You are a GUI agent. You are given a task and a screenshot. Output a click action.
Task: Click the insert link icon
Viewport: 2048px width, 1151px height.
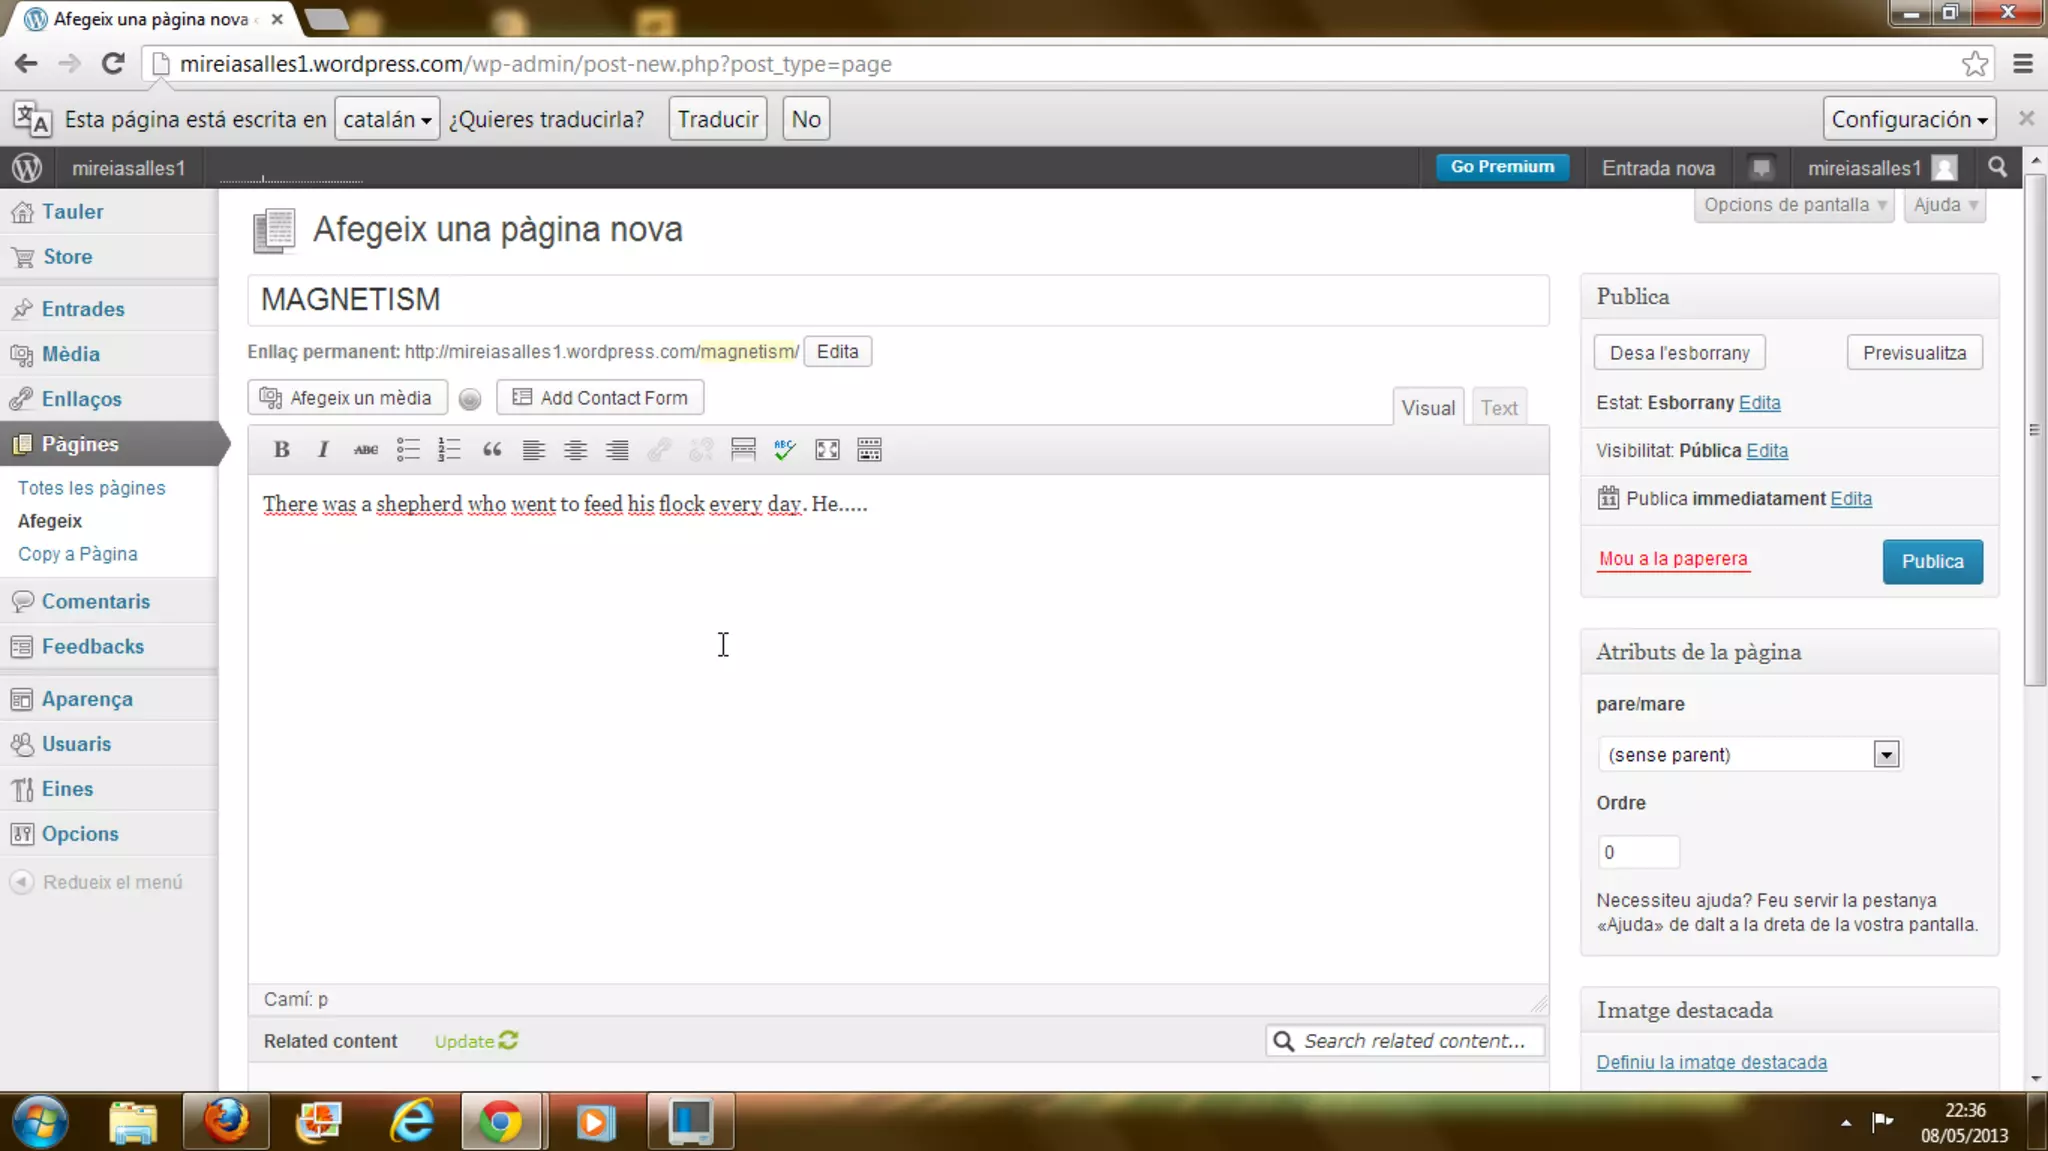click(x=659, y=450)
